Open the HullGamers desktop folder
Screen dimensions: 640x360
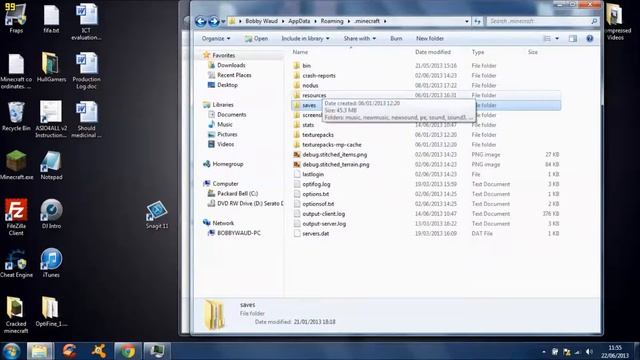click(51, 67)
